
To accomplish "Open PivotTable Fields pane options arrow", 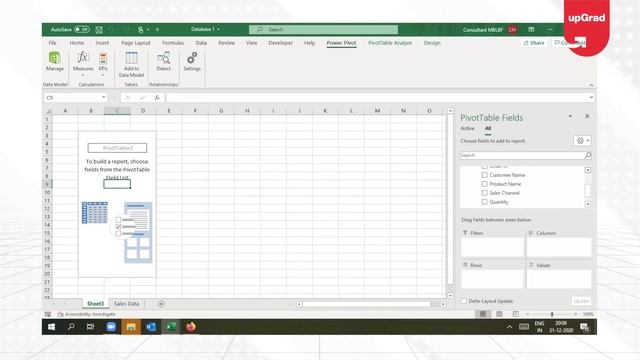I will point(570,117).
